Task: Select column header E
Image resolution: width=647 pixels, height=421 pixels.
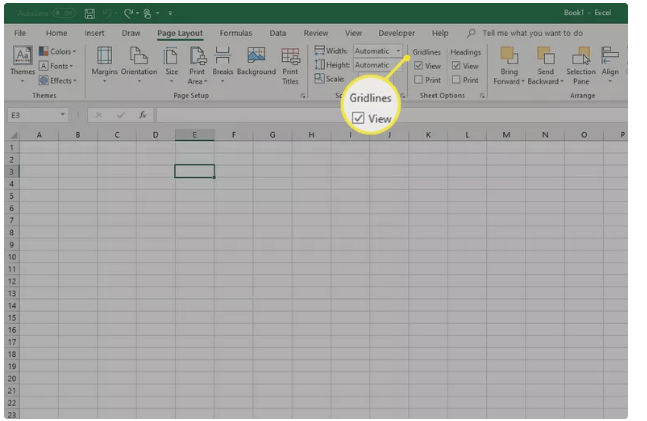Action: 194,134
